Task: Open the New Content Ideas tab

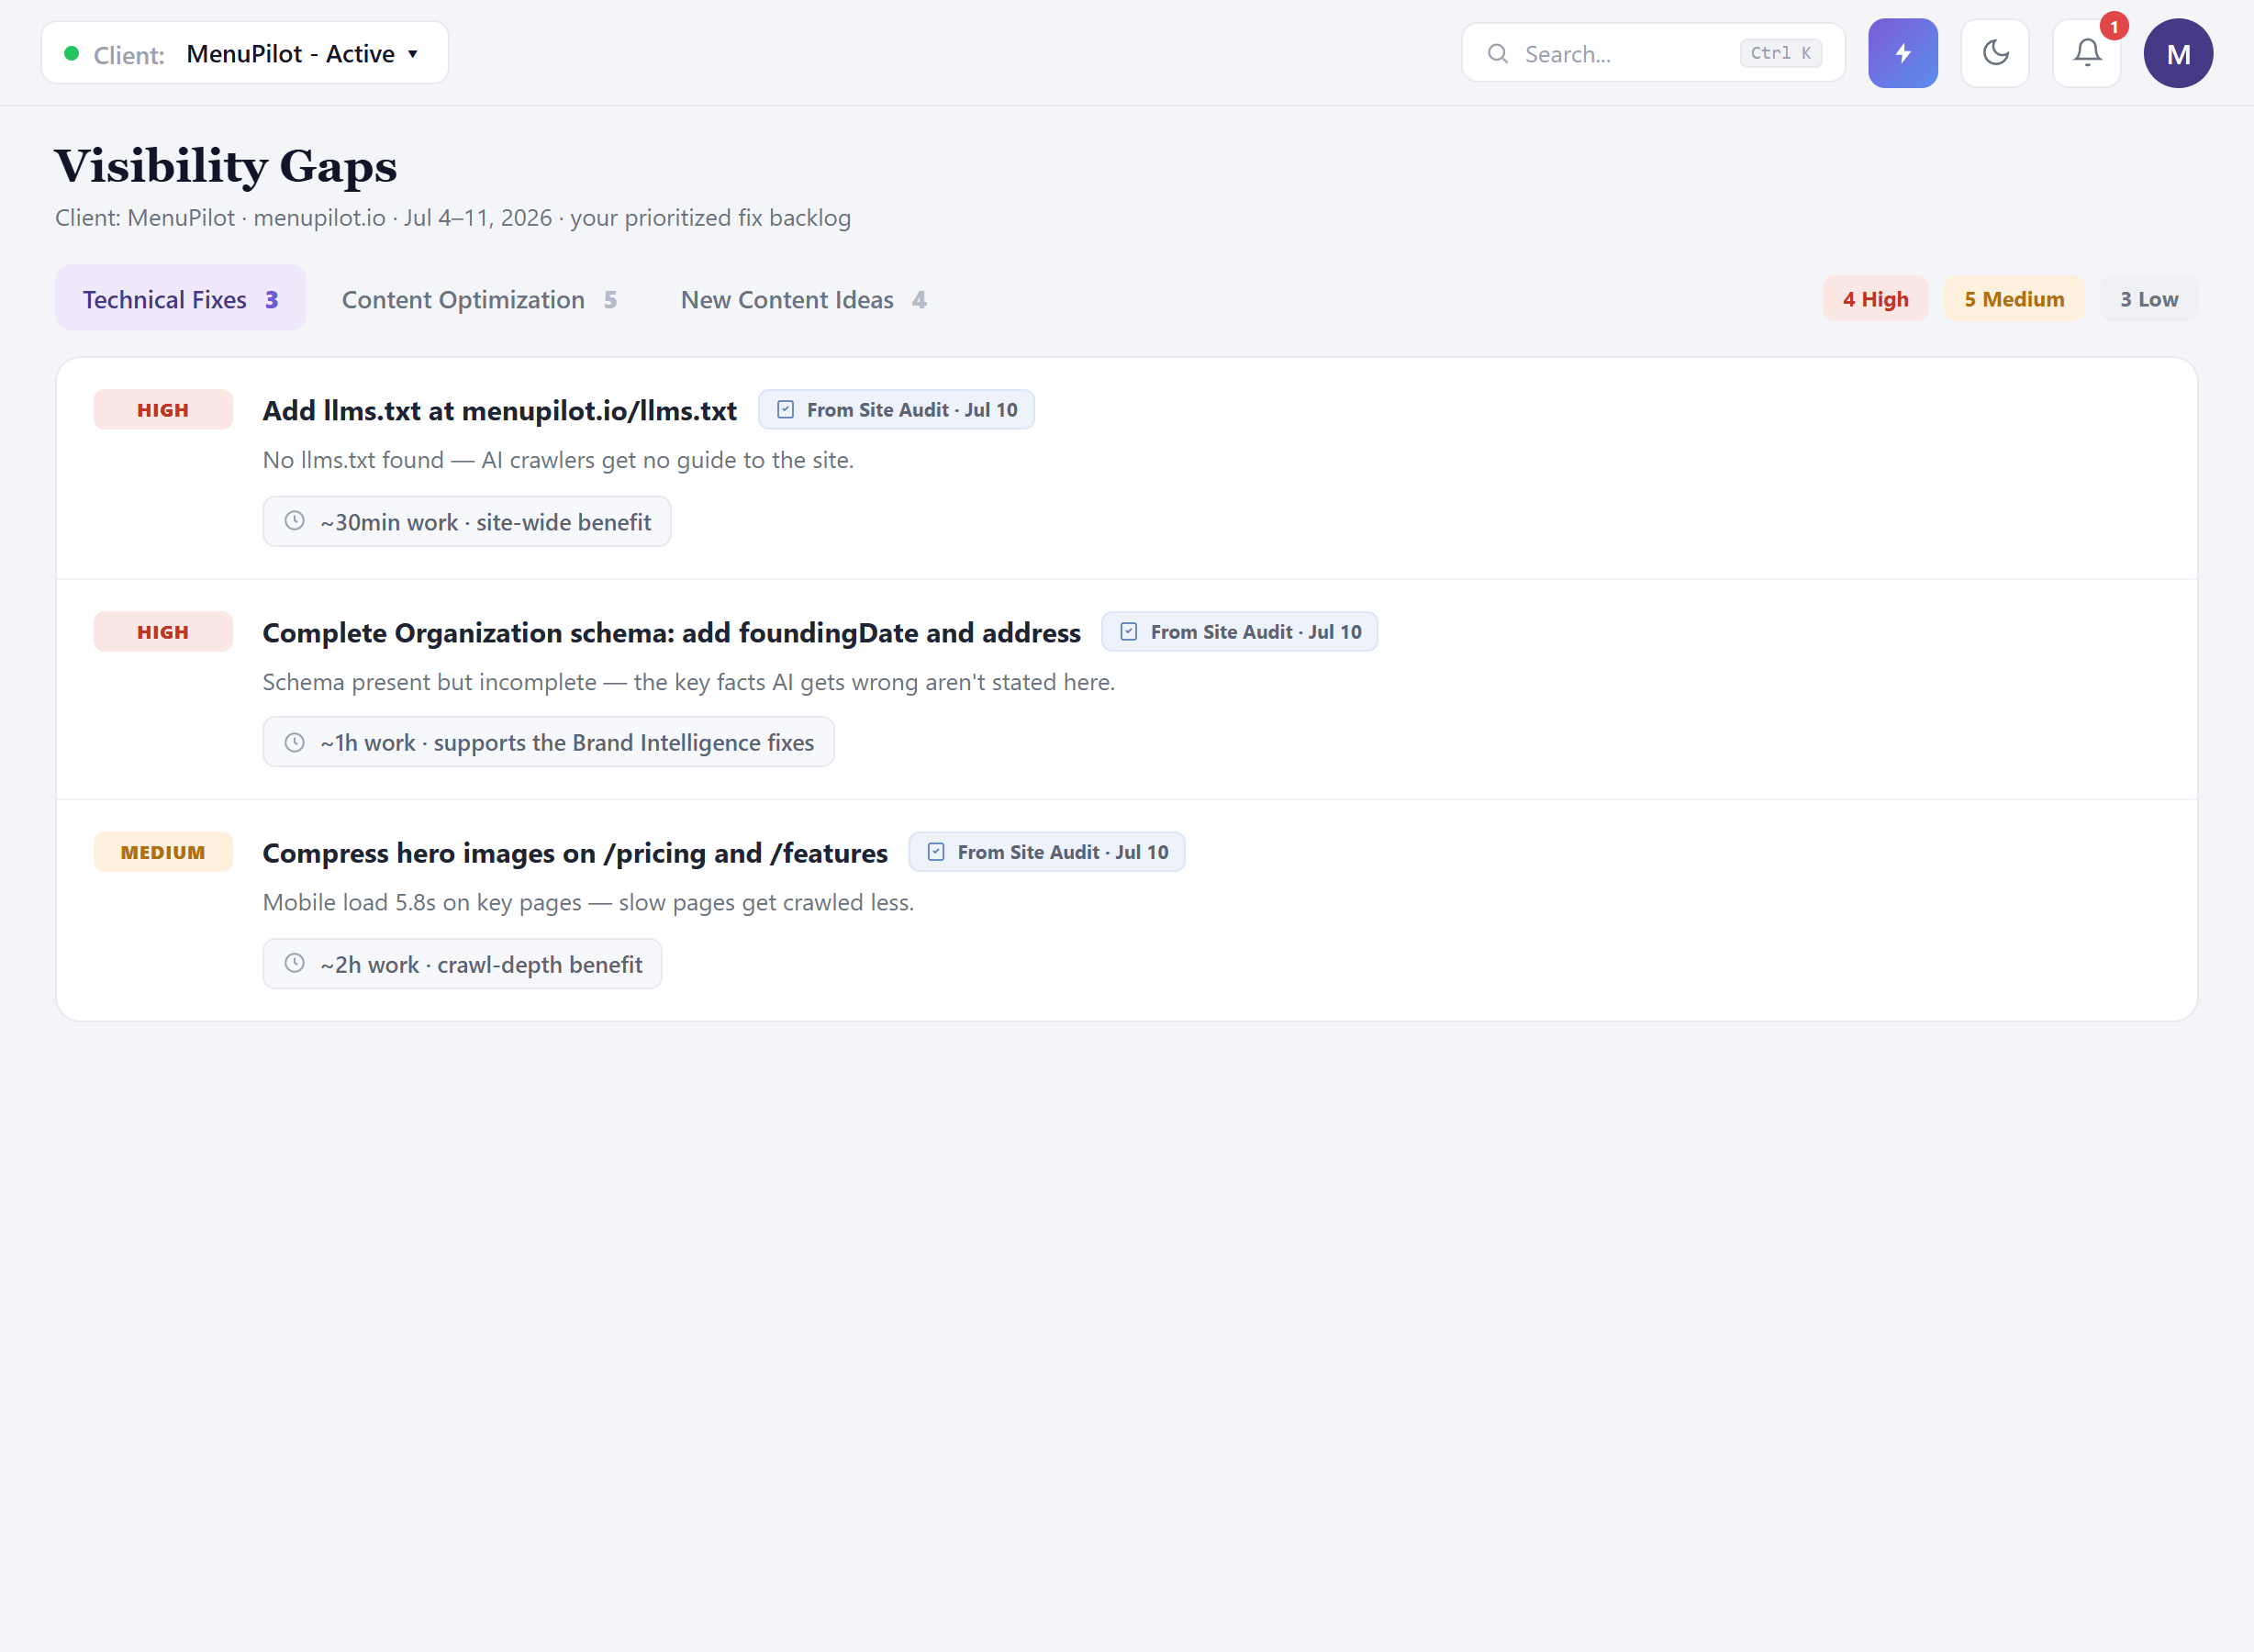Action: coord(803,299)
